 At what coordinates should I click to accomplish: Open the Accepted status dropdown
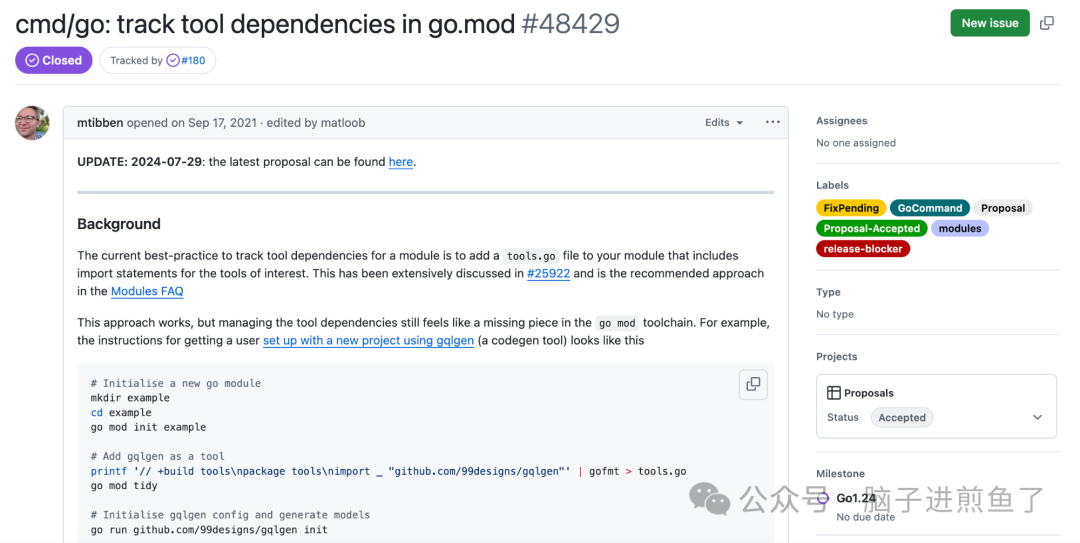click(902, 418)
